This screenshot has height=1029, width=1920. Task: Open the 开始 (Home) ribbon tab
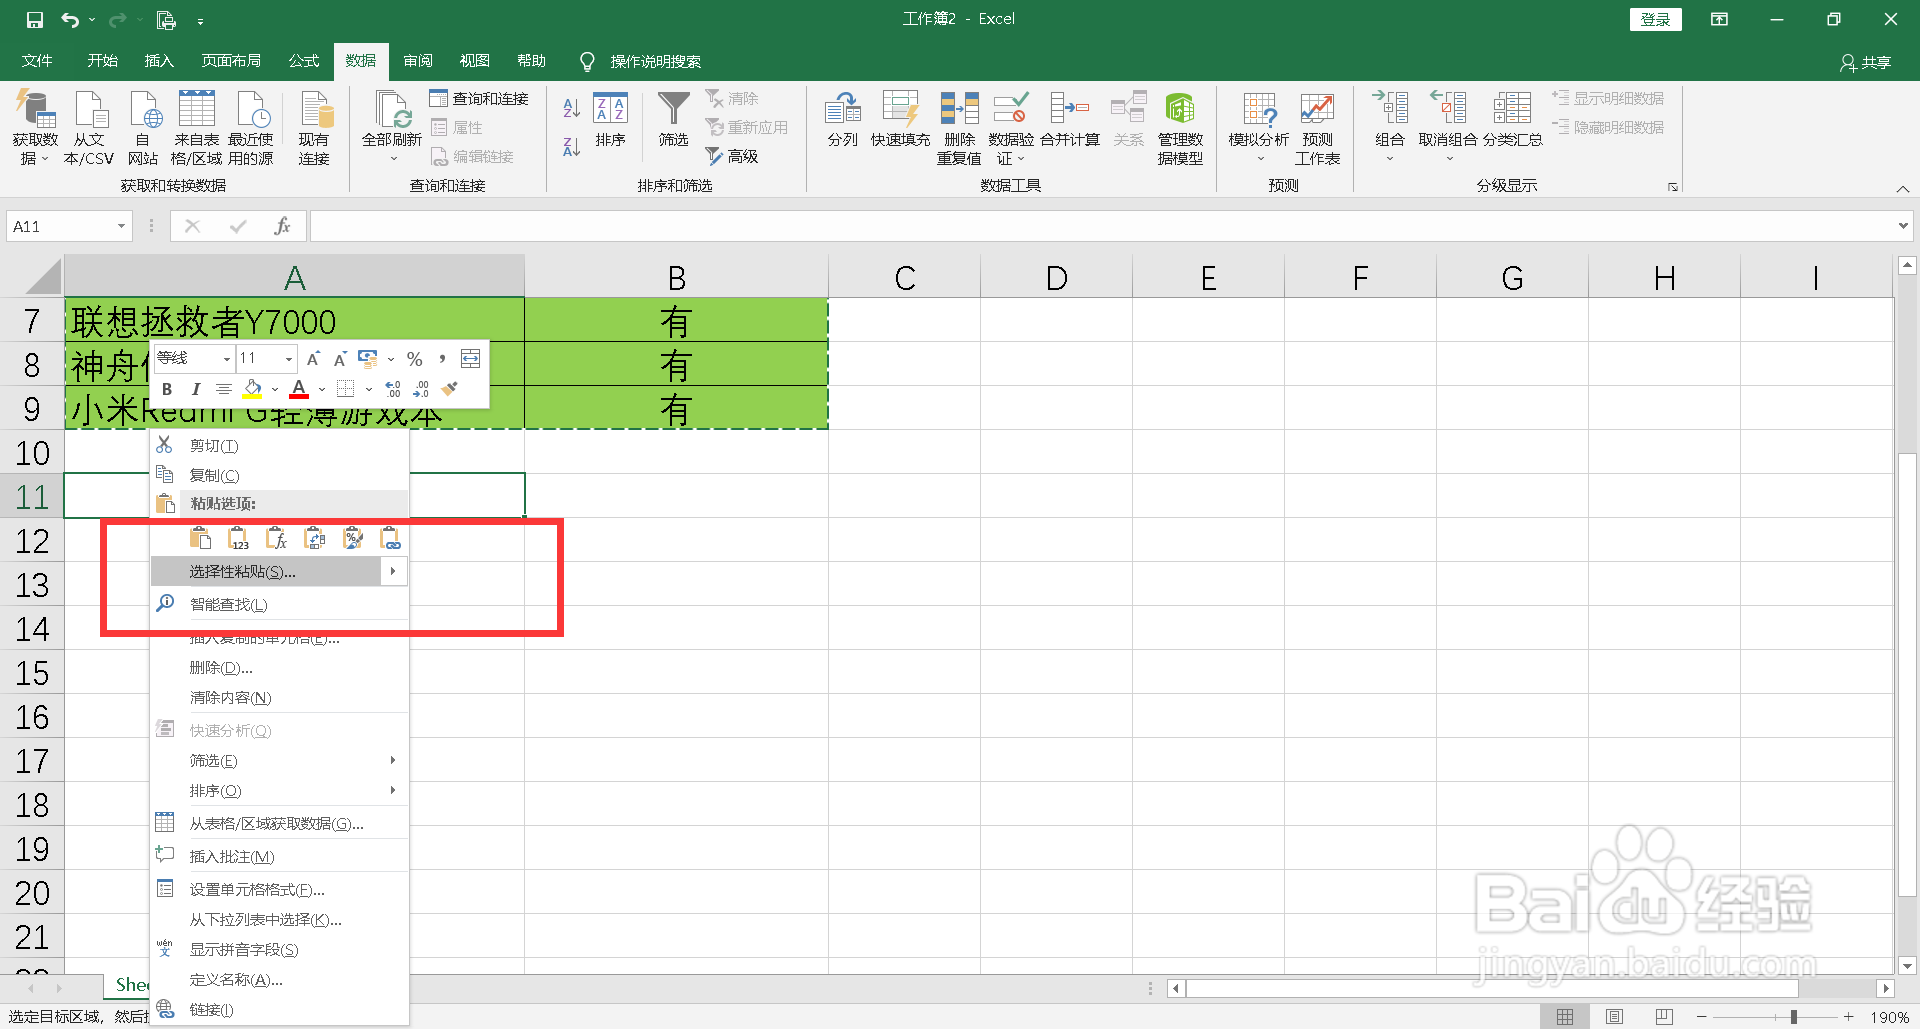pos(102,61)
